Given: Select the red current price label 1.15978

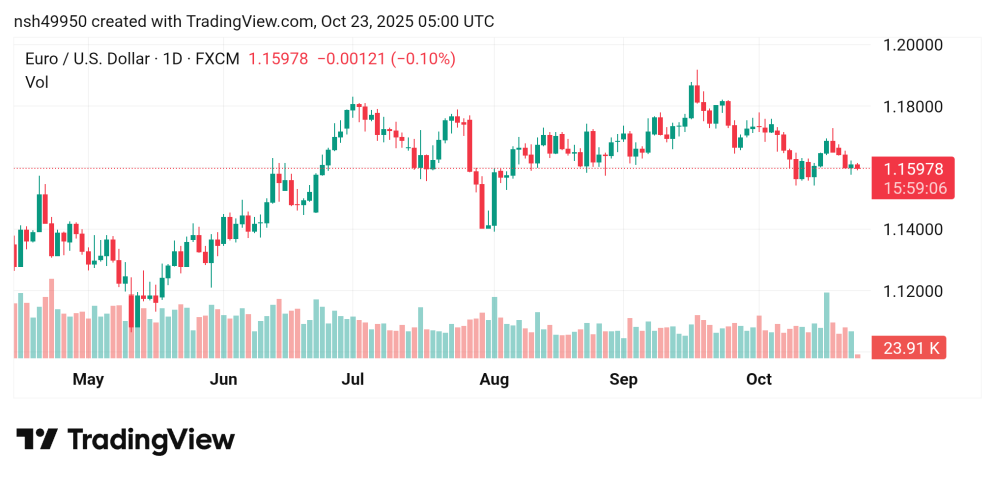Looking at the screenshot, I should click(914, 168).
